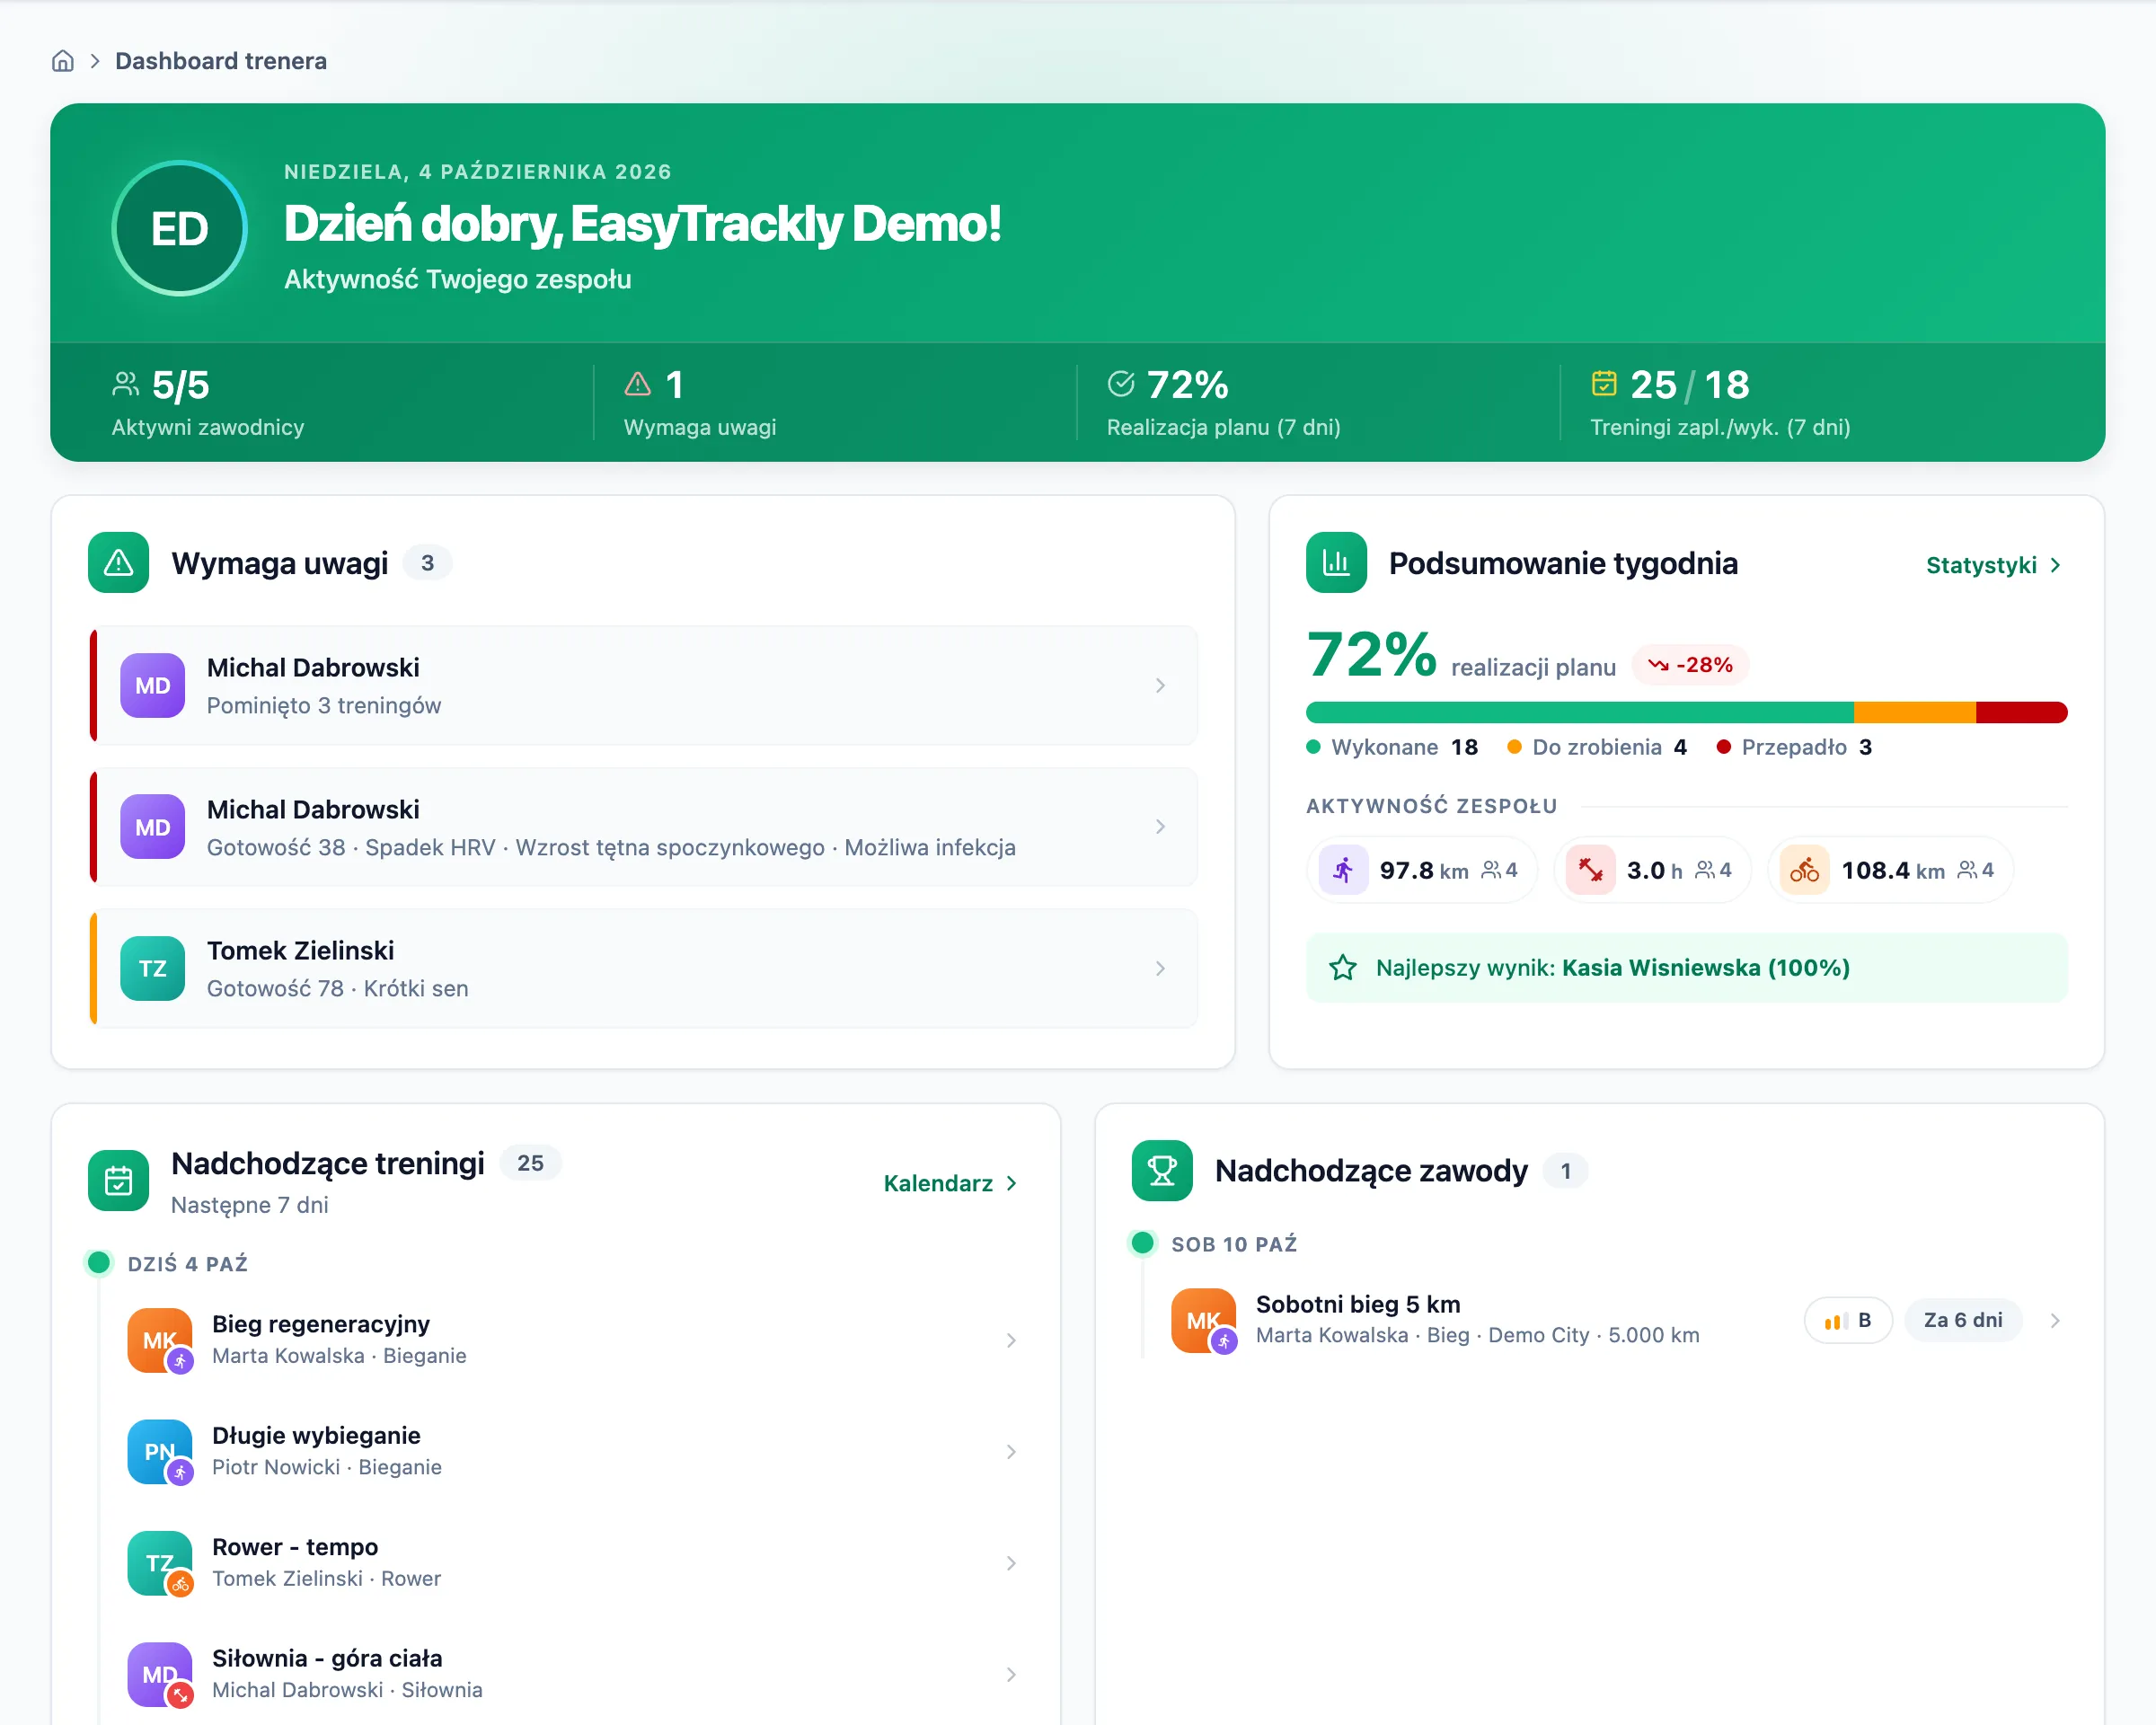Click the ED profile avatar
This screenshot has width=2156, height=1725.
pyautogui.click(x=180, y=228)
